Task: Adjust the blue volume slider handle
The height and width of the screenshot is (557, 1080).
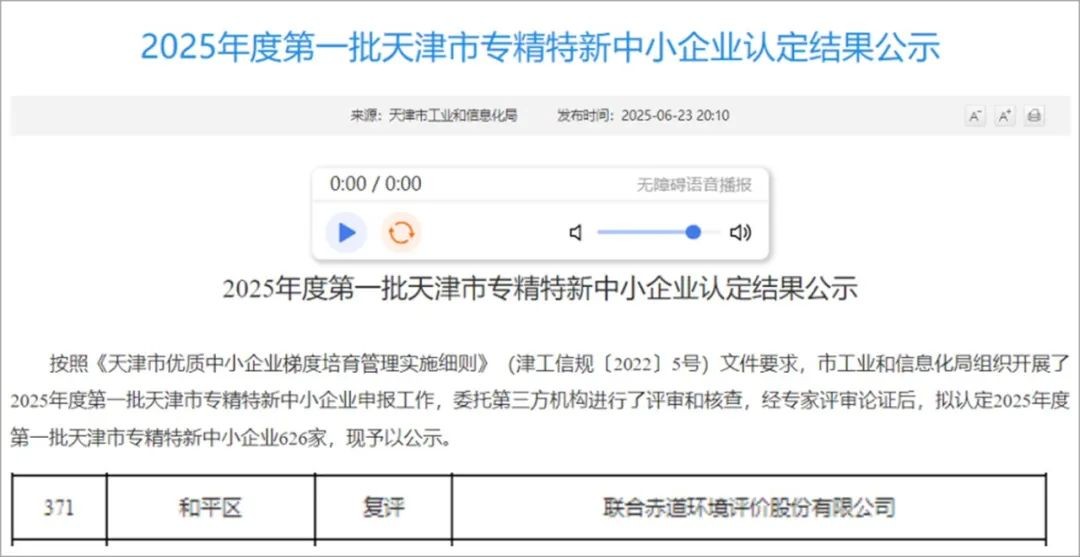Action: pos(693,232)
